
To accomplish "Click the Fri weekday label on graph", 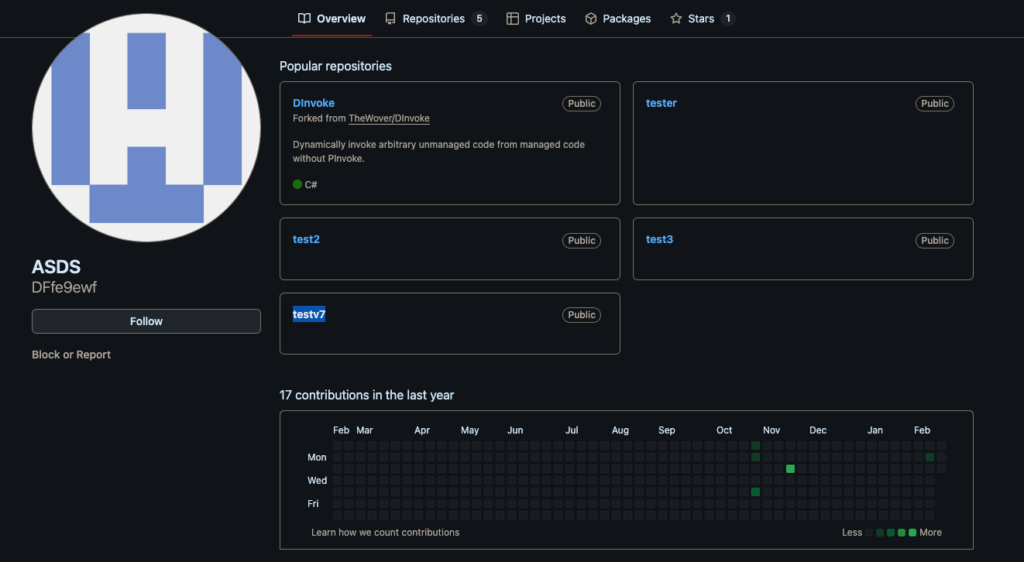I will 313,504.
